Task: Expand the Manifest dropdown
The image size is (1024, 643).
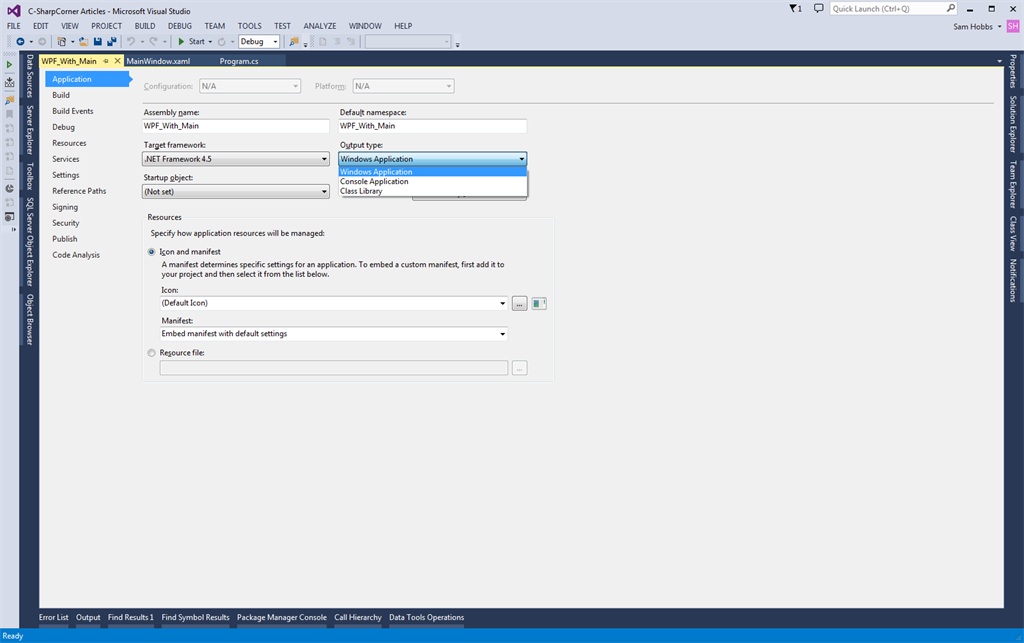Action: 334,334
